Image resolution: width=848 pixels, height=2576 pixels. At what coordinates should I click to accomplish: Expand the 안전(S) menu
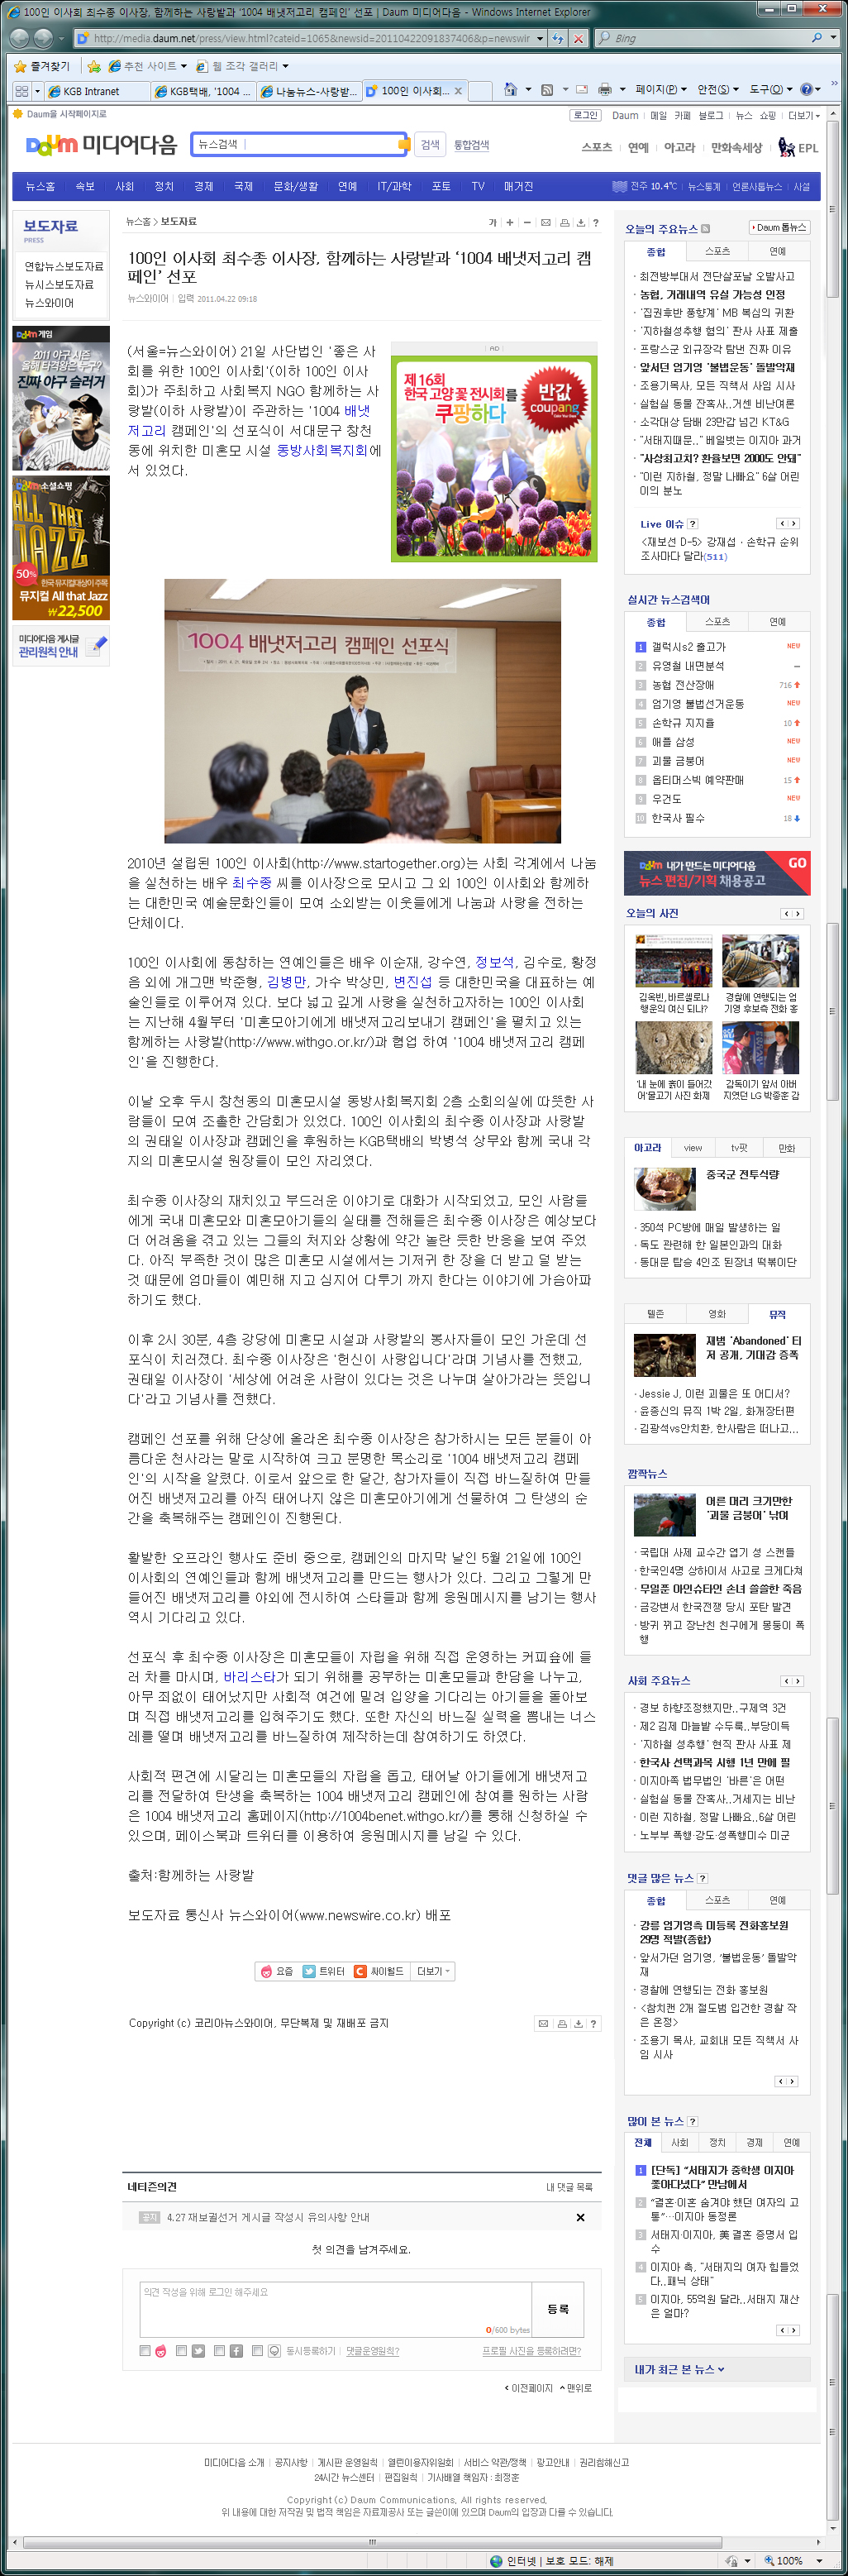(719, 90)
